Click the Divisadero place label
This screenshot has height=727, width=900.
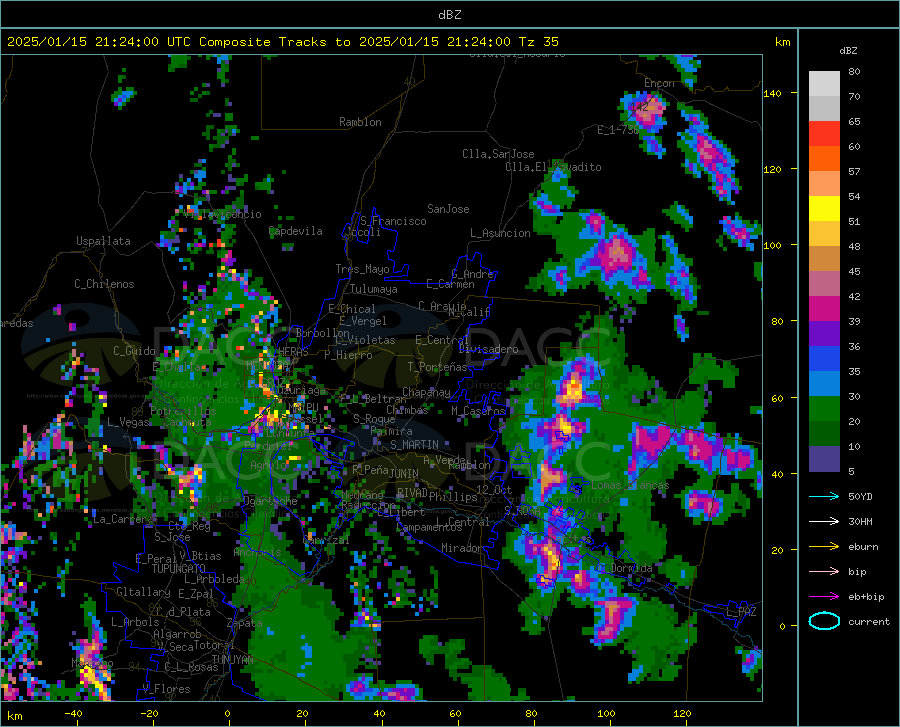(488, 349)
